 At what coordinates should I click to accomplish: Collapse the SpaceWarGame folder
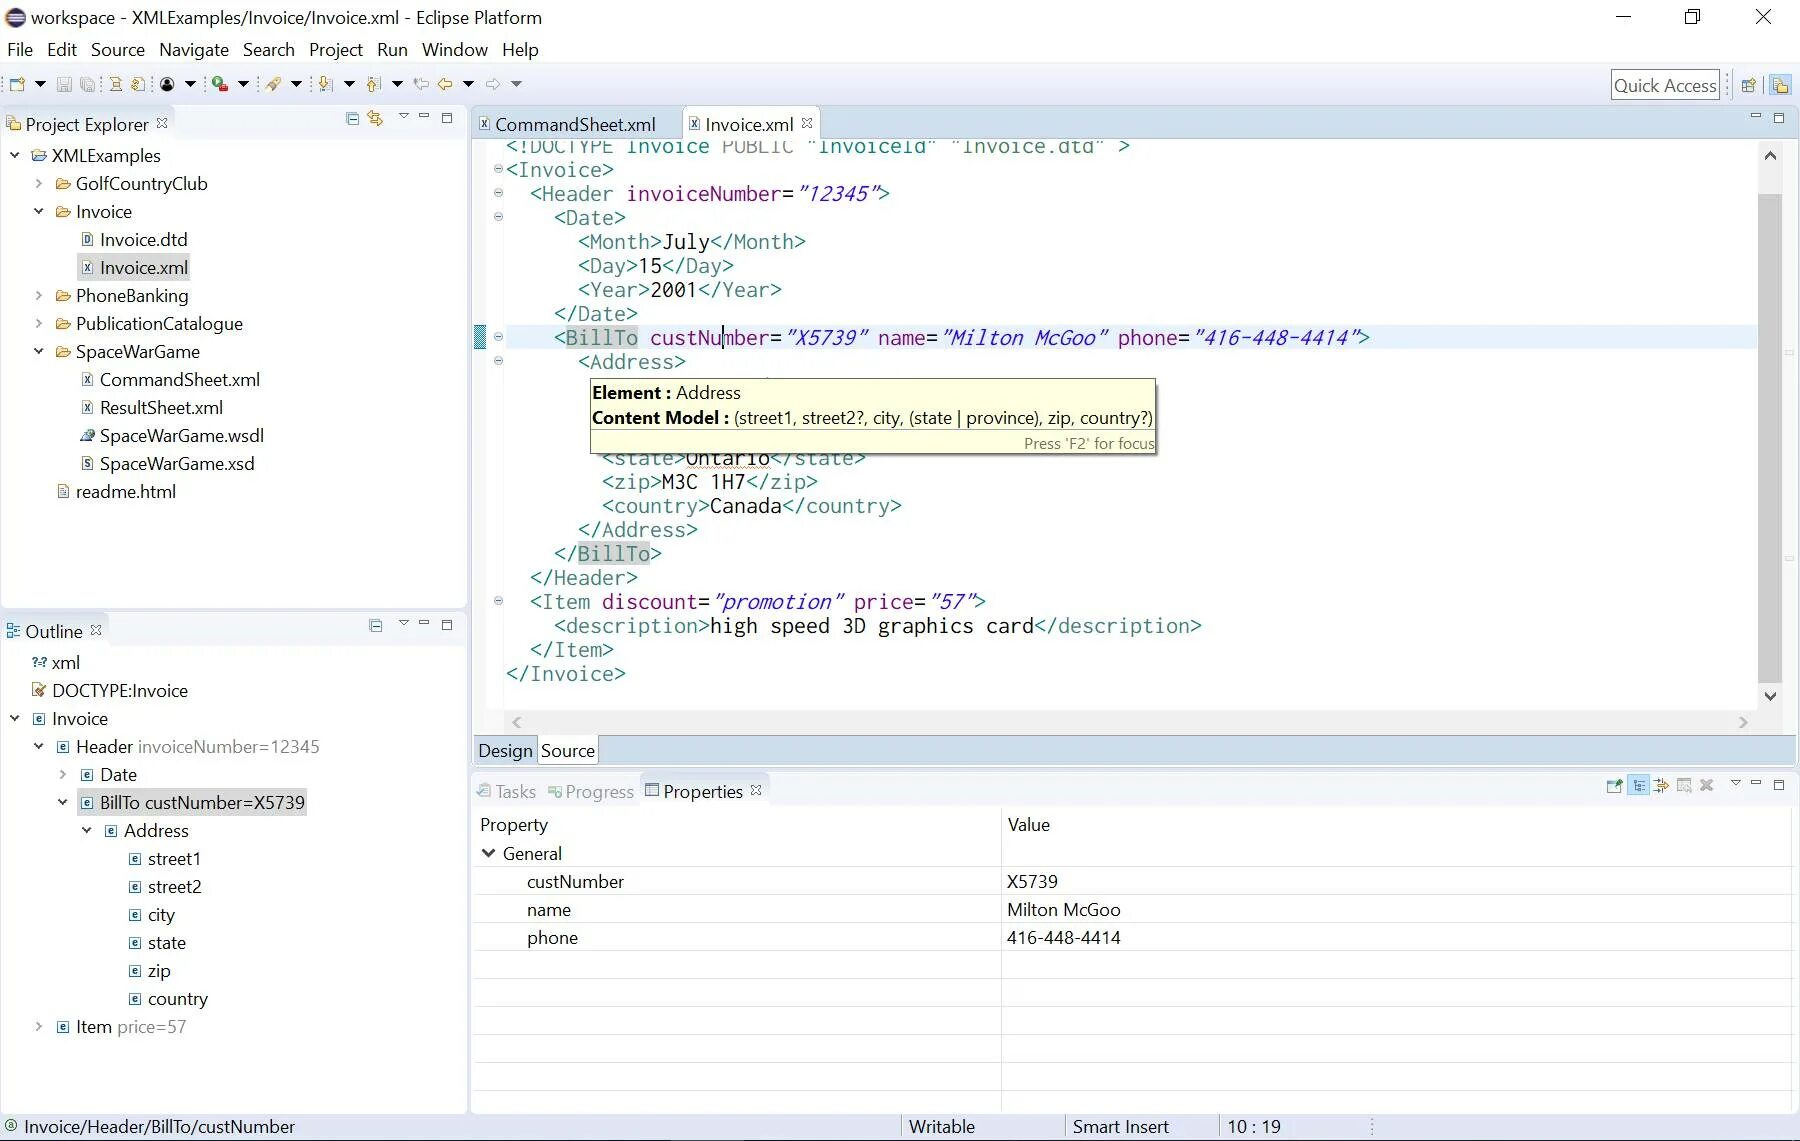(39, 351)
